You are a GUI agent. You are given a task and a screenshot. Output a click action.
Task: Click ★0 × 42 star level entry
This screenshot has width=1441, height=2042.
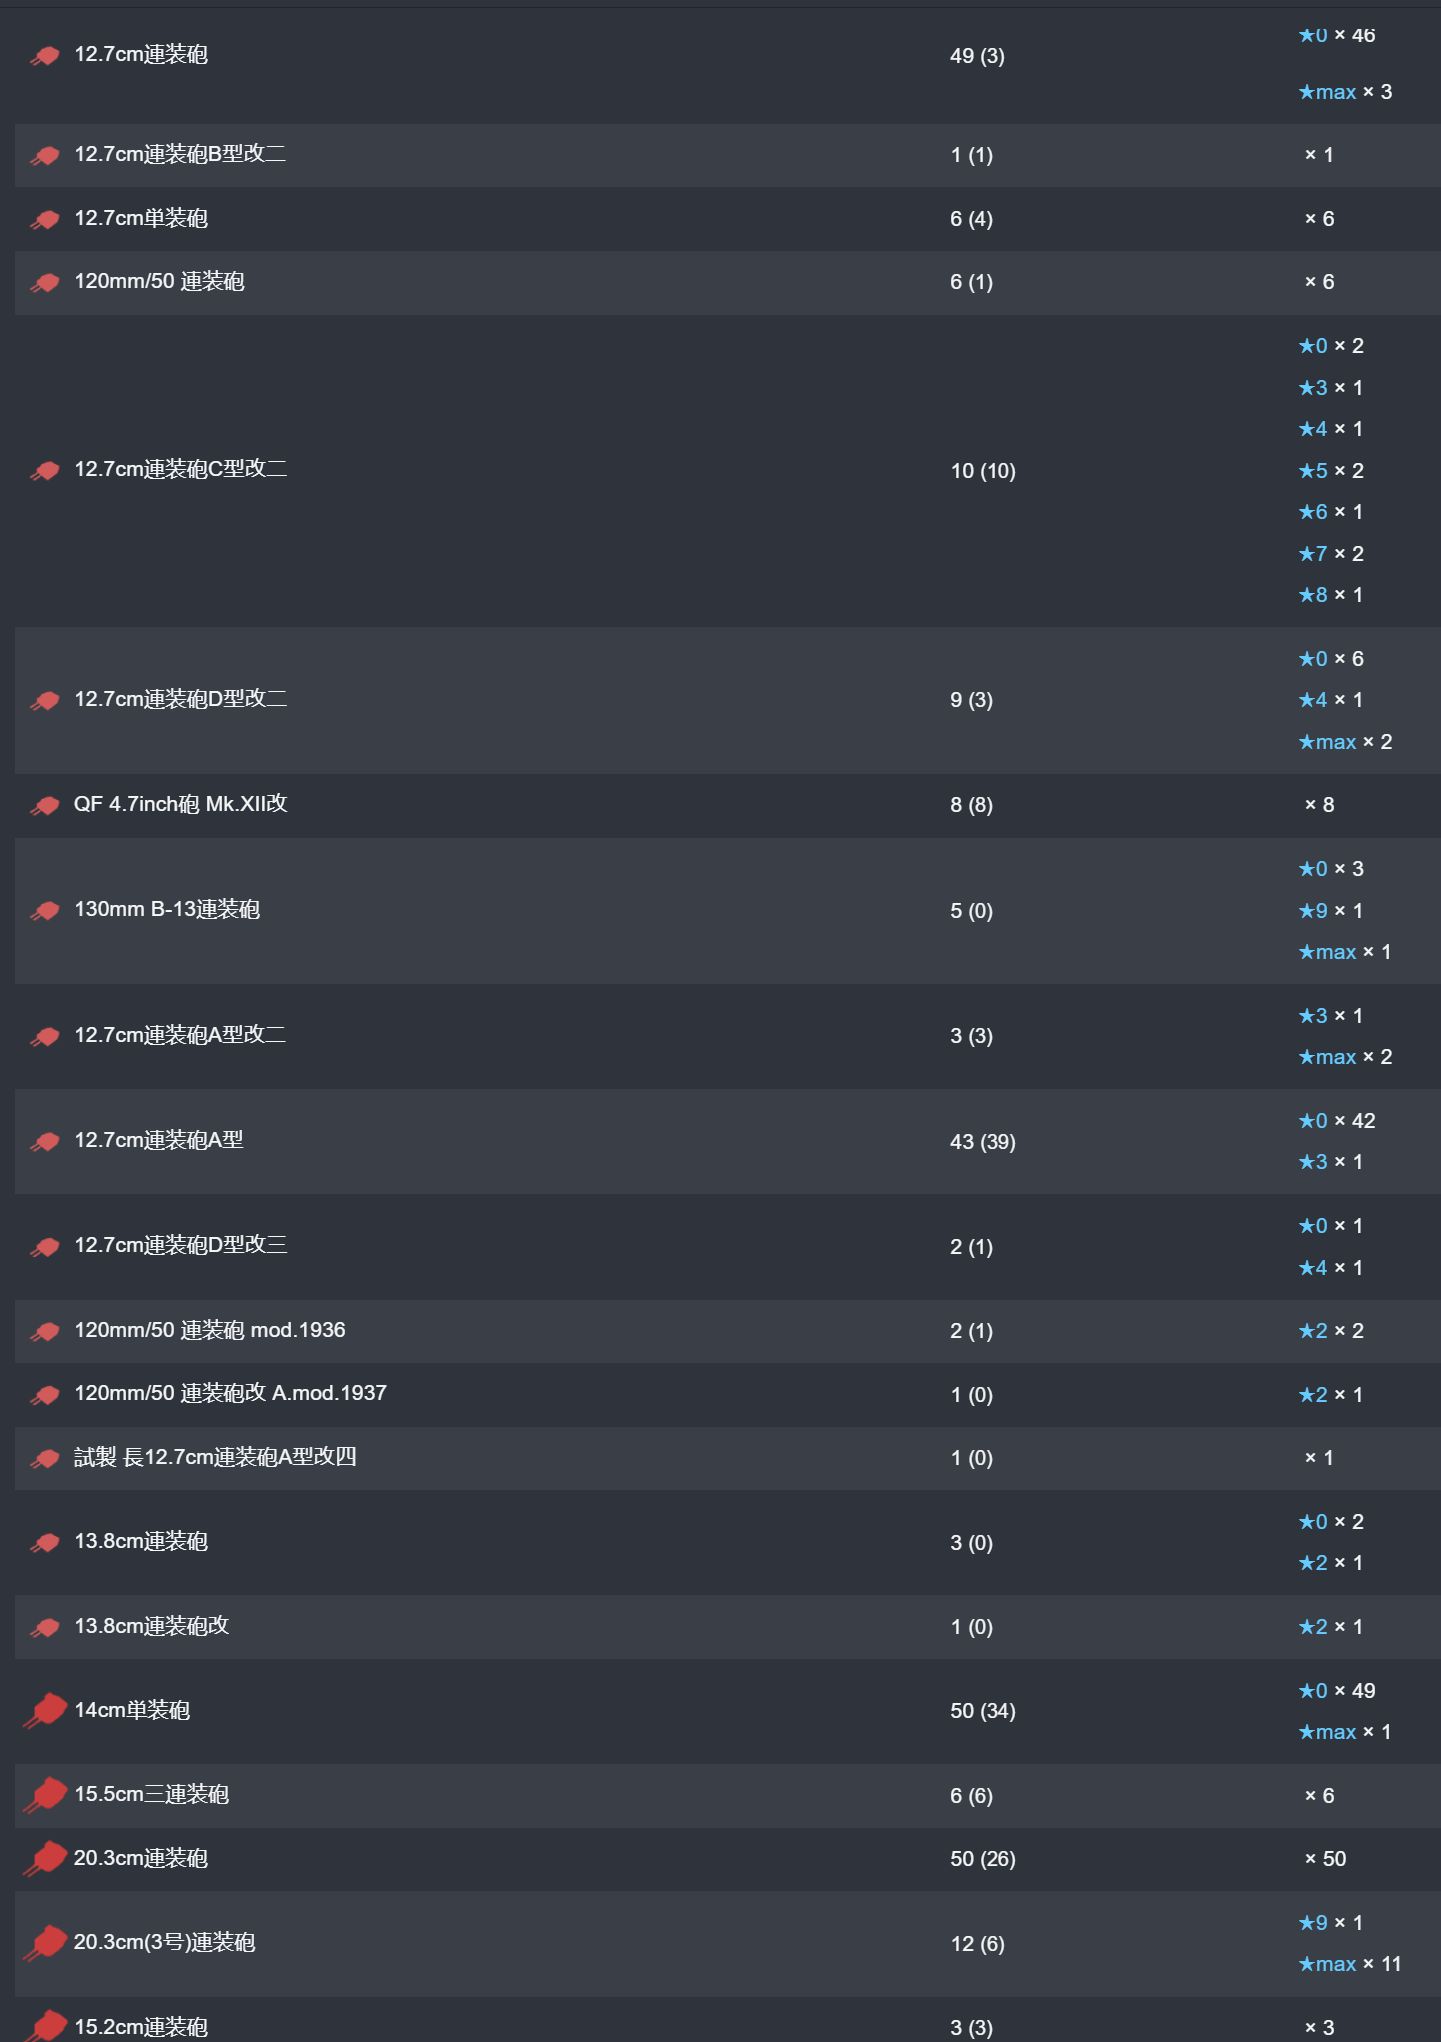[x=1336, y=1121]
